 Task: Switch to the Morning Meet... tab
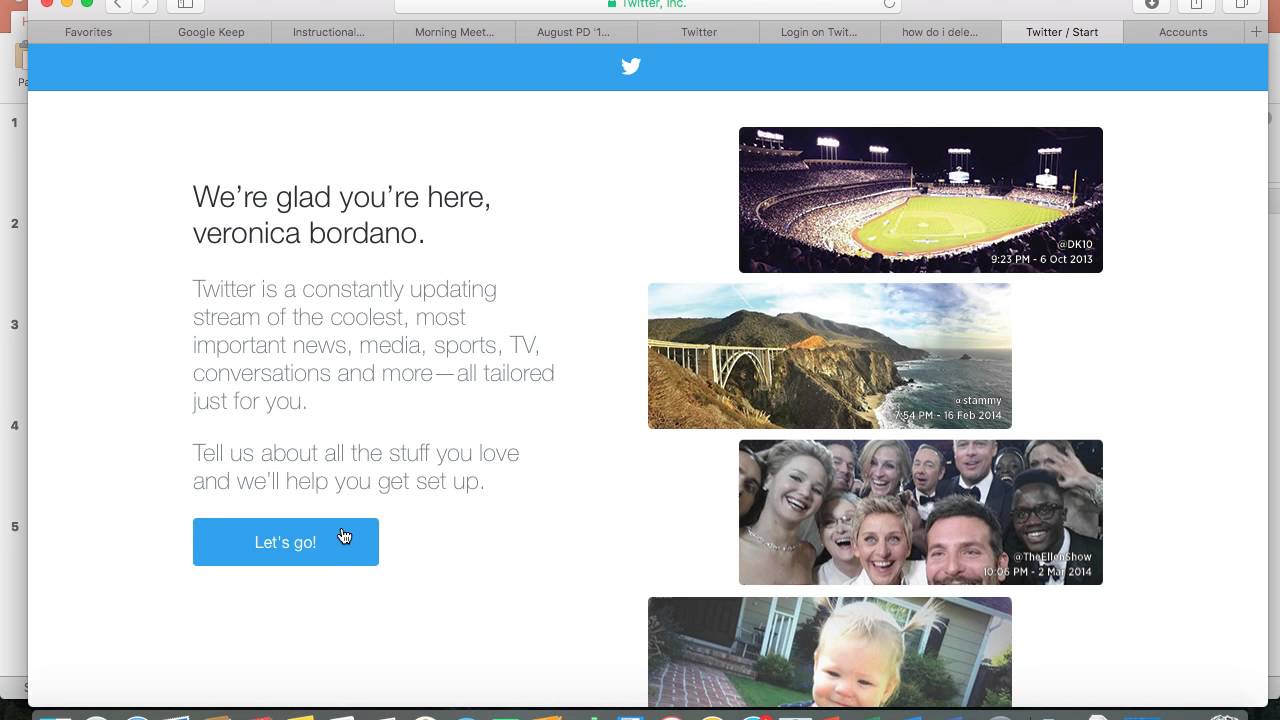(455, 32)
